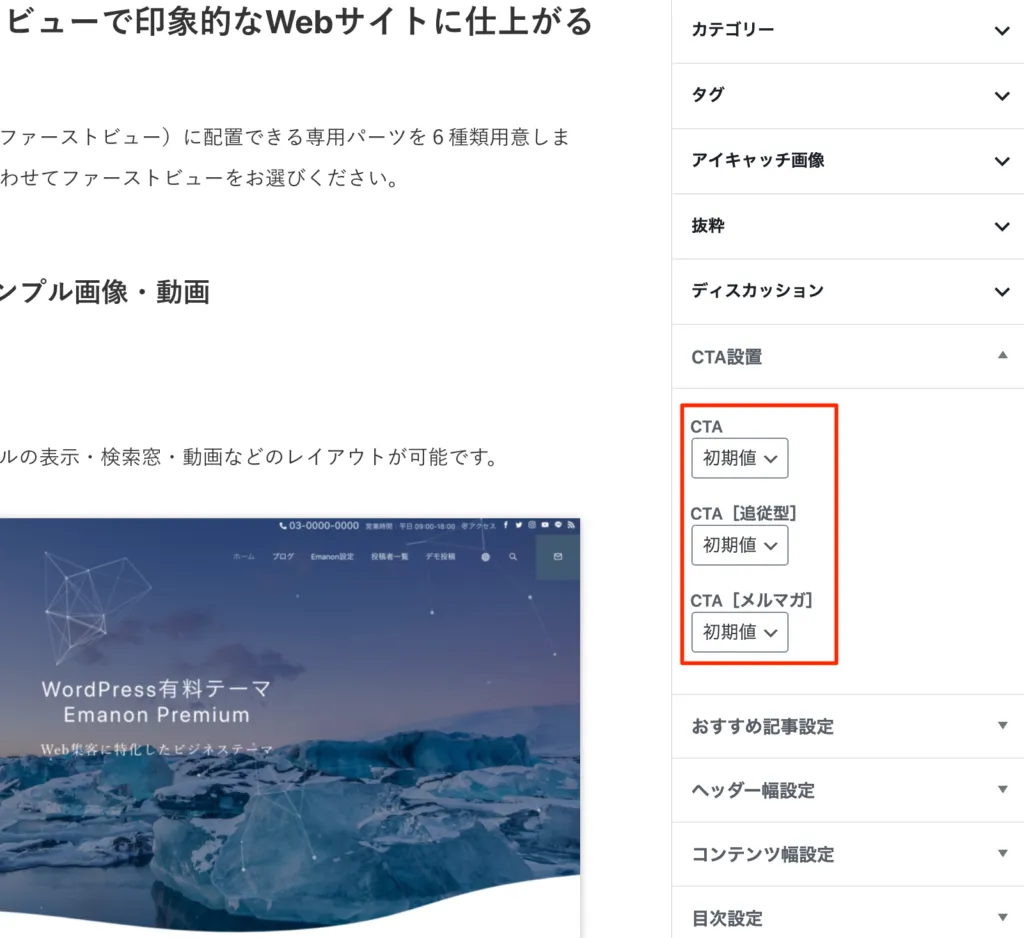Click the 目次設定 panel title
This screenshot has height=938, width=1024.
tap(726, 918)
